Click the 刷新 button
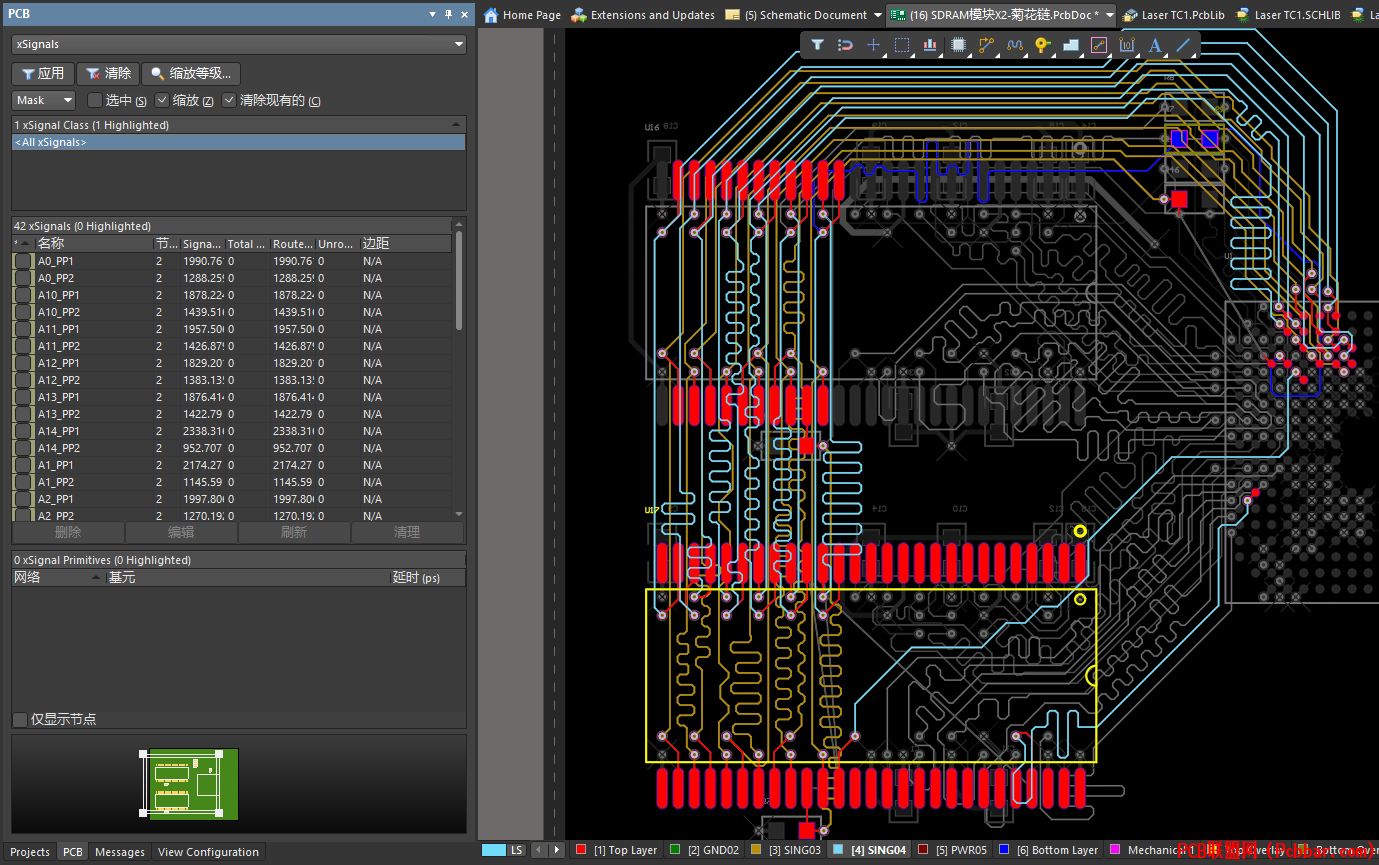 point(294,532)
